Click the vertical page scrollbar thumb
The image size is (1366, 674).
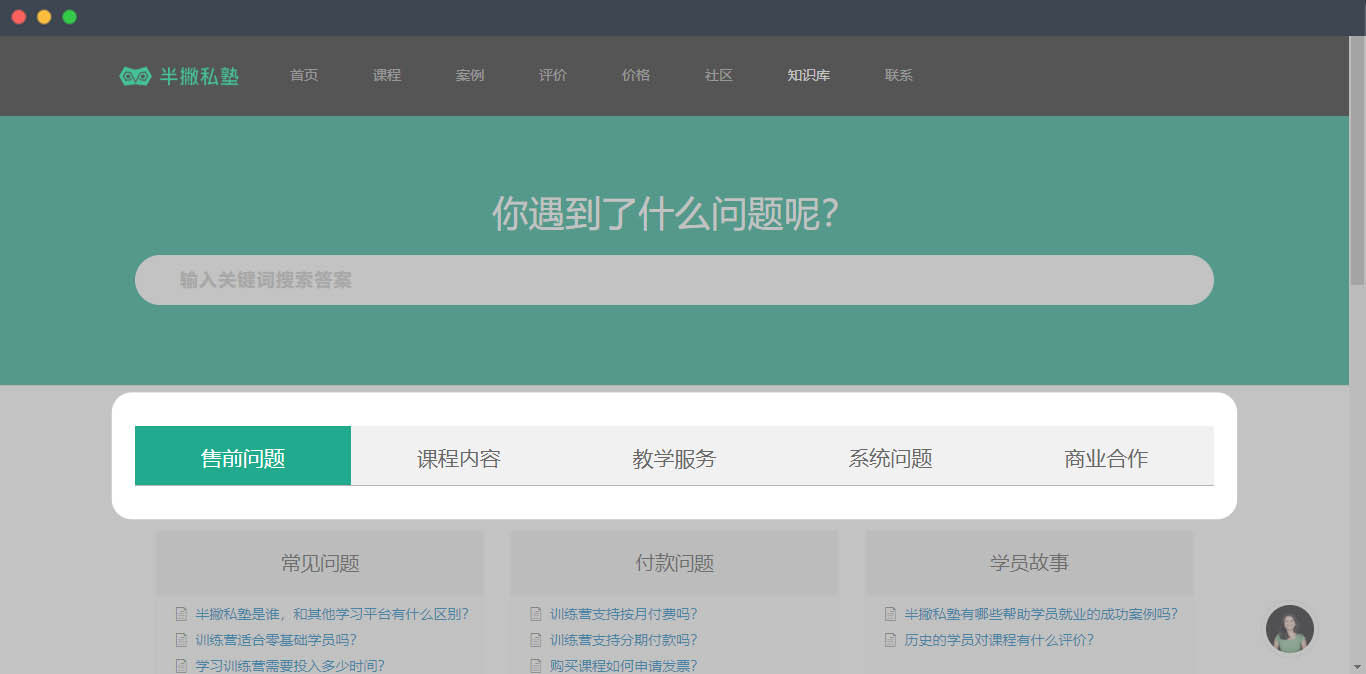click(1357, 160)
